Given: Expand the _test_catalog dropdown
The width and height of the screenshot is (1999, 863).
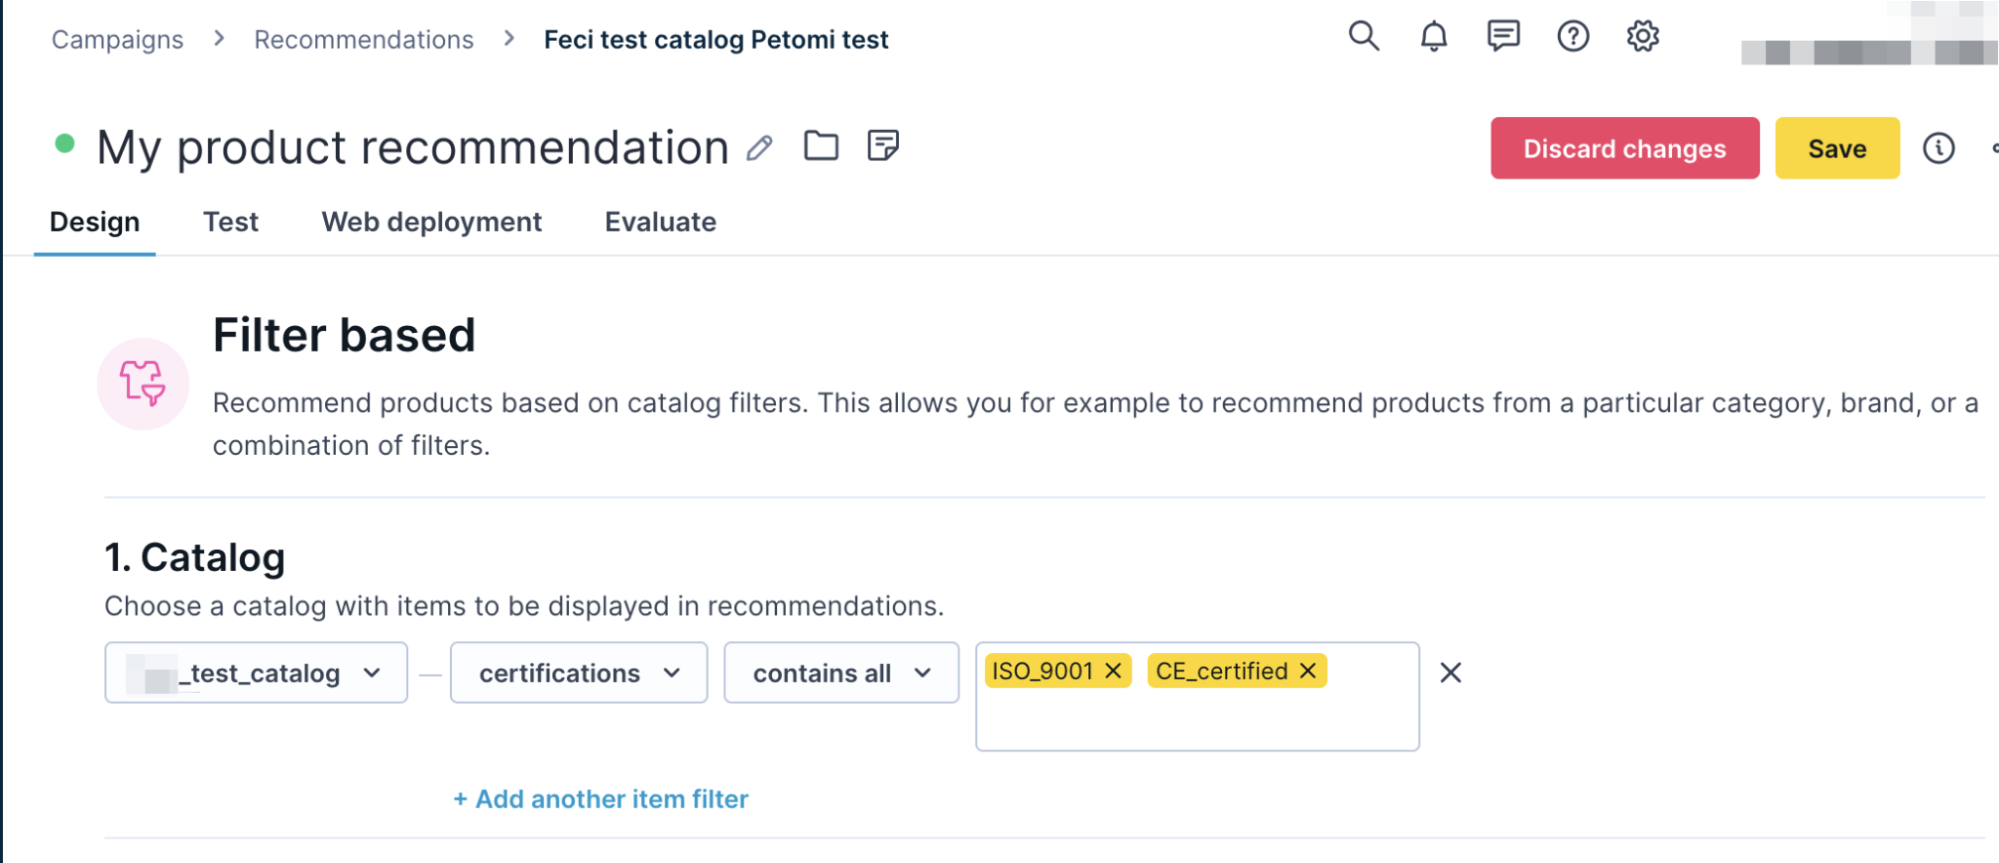Looking at the screenshot, I should click(x=256, y=673).
